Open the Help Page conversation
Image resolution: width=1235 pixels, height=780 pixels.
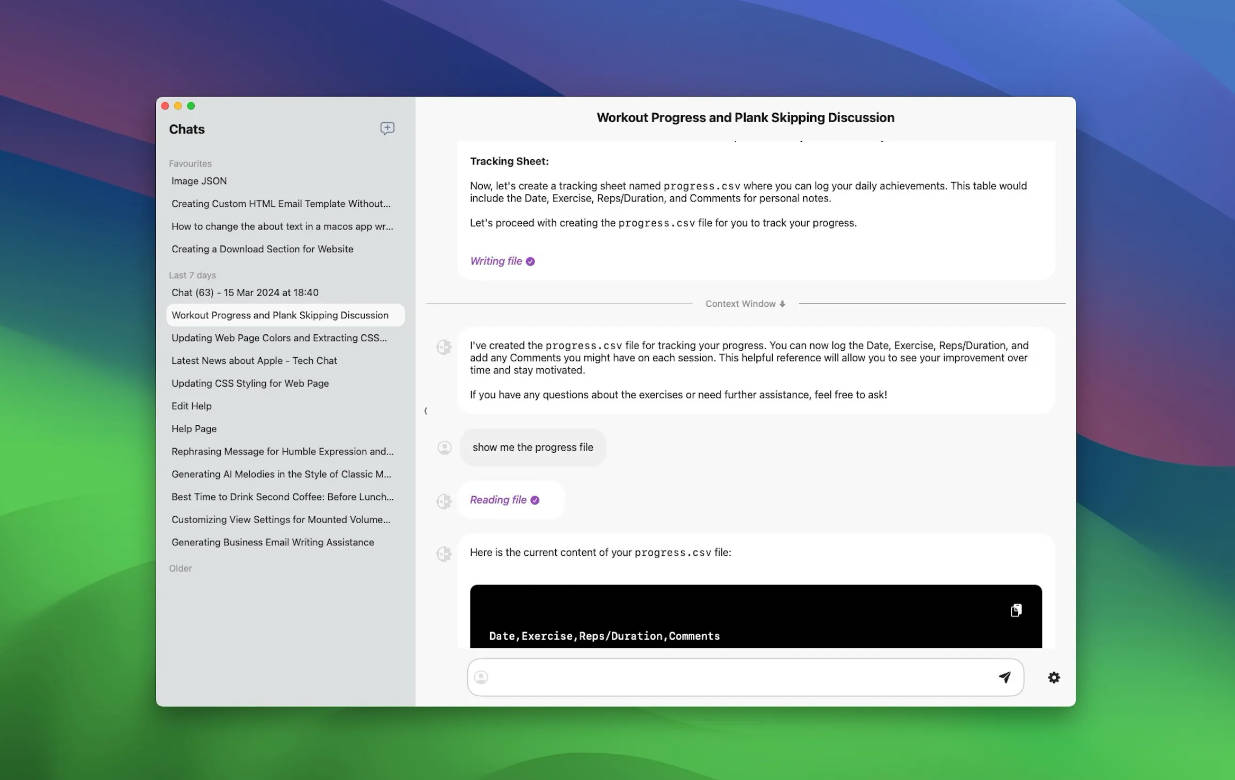pyautogui.click(x=194, y=428)
